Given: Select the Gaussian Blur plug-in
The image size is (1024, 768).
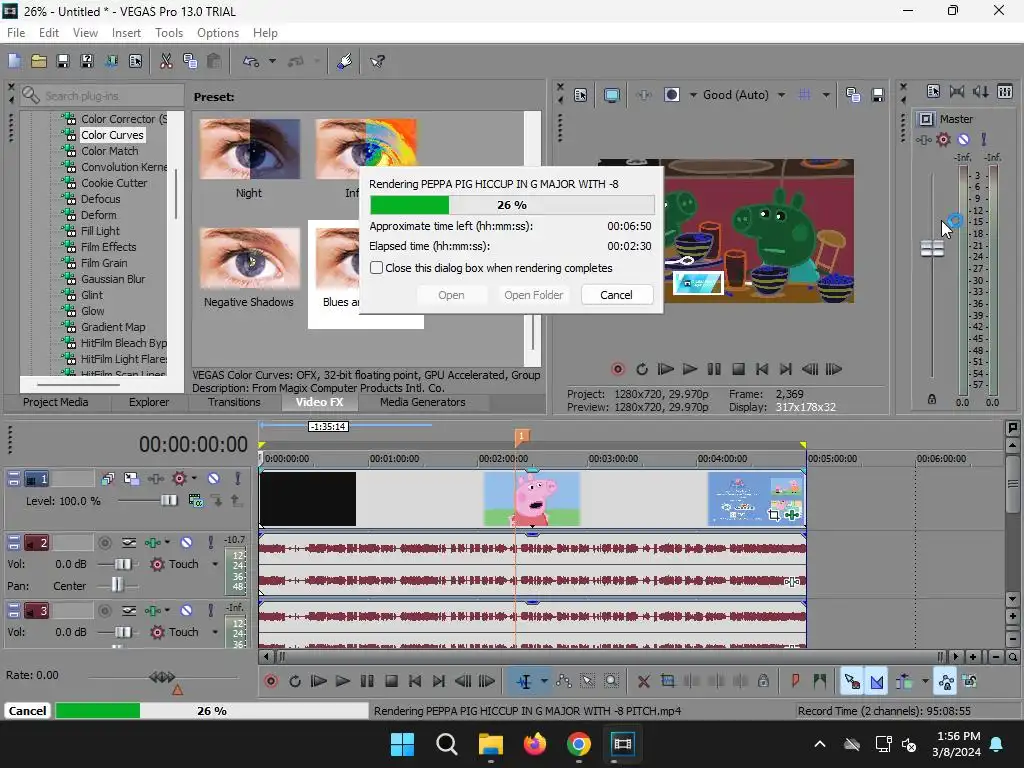Looking at the screenshot, I should point(113,279).
